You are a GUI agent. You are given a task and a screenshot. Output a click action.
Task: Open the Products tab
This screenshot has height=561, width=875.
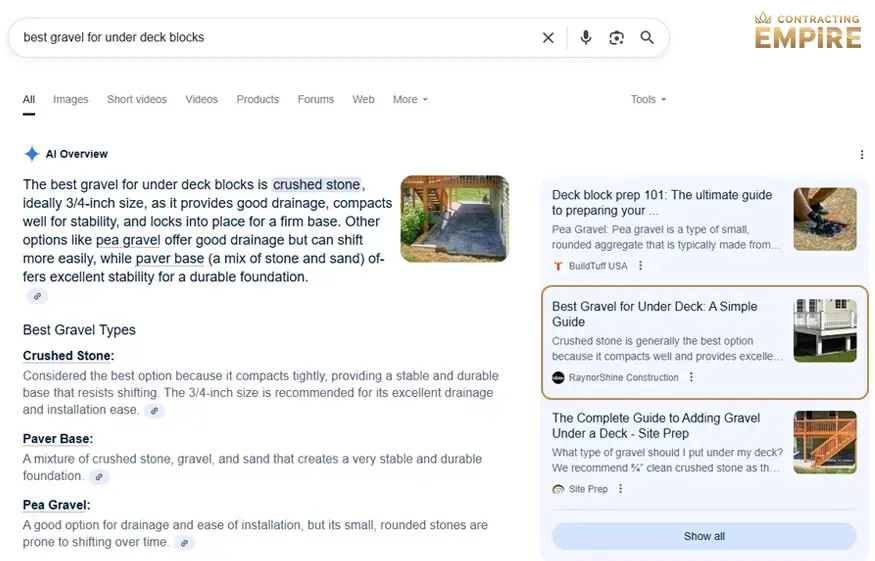click(x=257, y=99)
